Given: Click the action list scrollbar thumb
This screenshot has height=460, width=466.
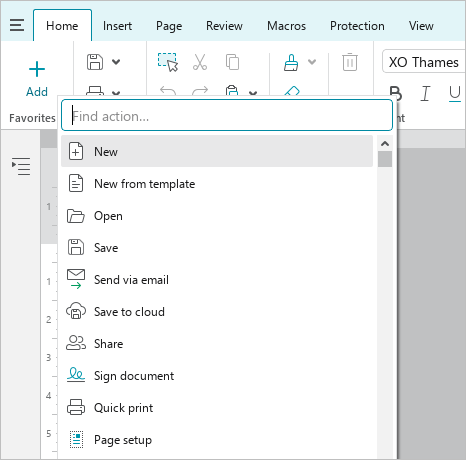Looking at the screenshot, I should coord(385,159).
